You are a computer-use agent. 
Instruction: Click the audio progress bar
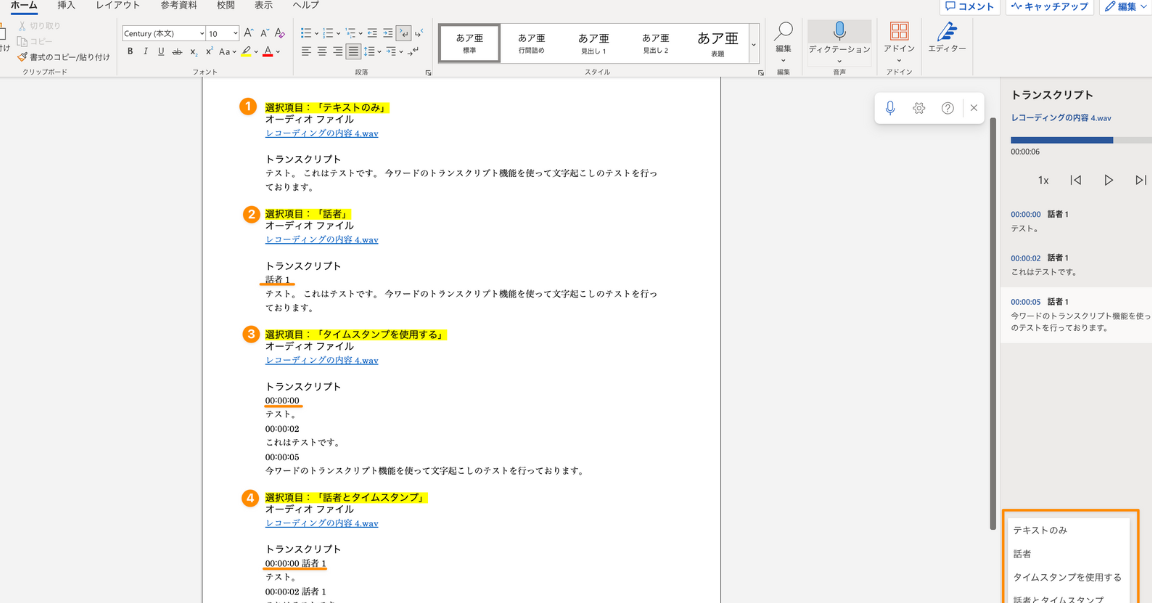[x=1081, y=140]
